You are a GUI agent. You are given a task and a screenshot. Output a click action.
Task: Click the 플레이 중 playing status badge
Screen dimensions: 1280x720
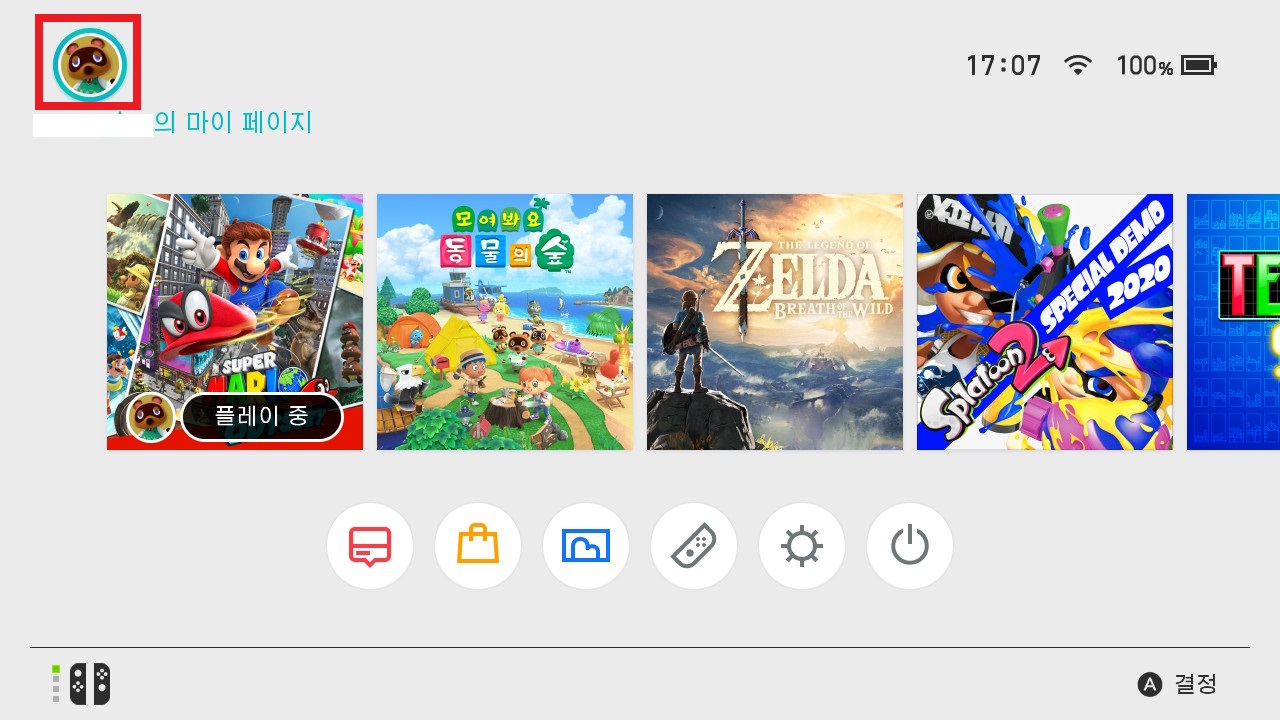(262, 417)
